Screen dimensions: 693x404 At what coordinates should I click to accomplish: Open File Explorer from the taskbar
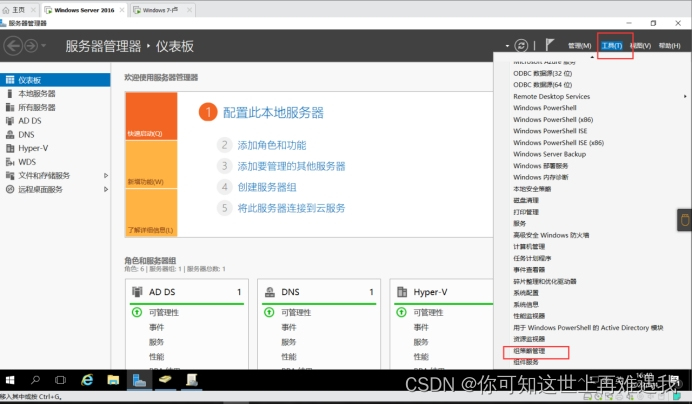[x=113, y=380]
